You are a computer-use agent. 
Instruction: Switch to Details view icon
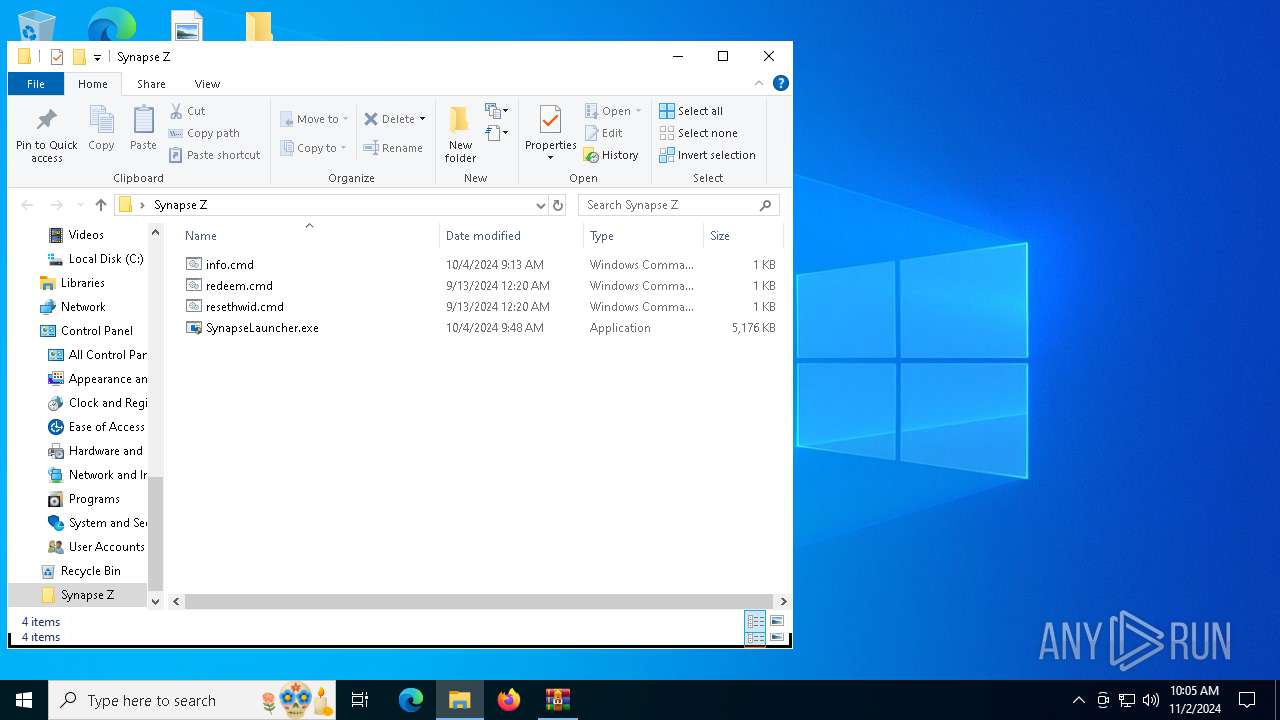click(755, 622)
